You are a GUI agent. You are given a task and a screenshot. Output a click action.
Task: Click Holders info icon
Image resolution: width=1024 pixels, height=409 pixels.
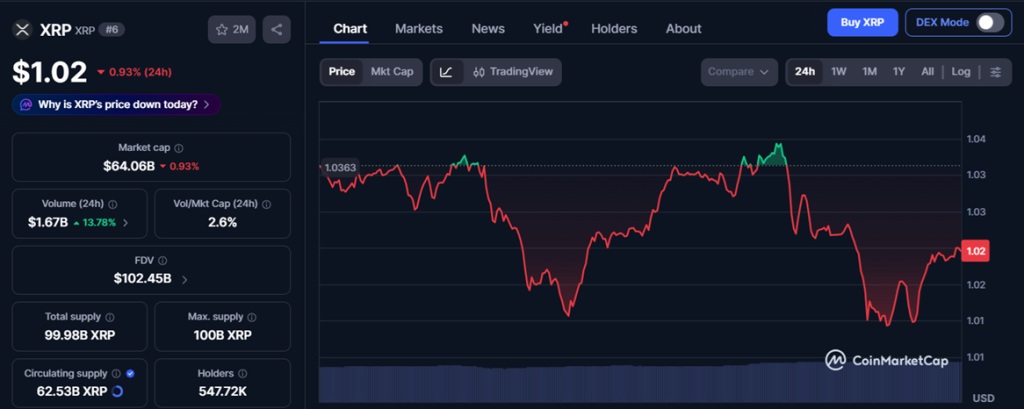pos(242,374)
